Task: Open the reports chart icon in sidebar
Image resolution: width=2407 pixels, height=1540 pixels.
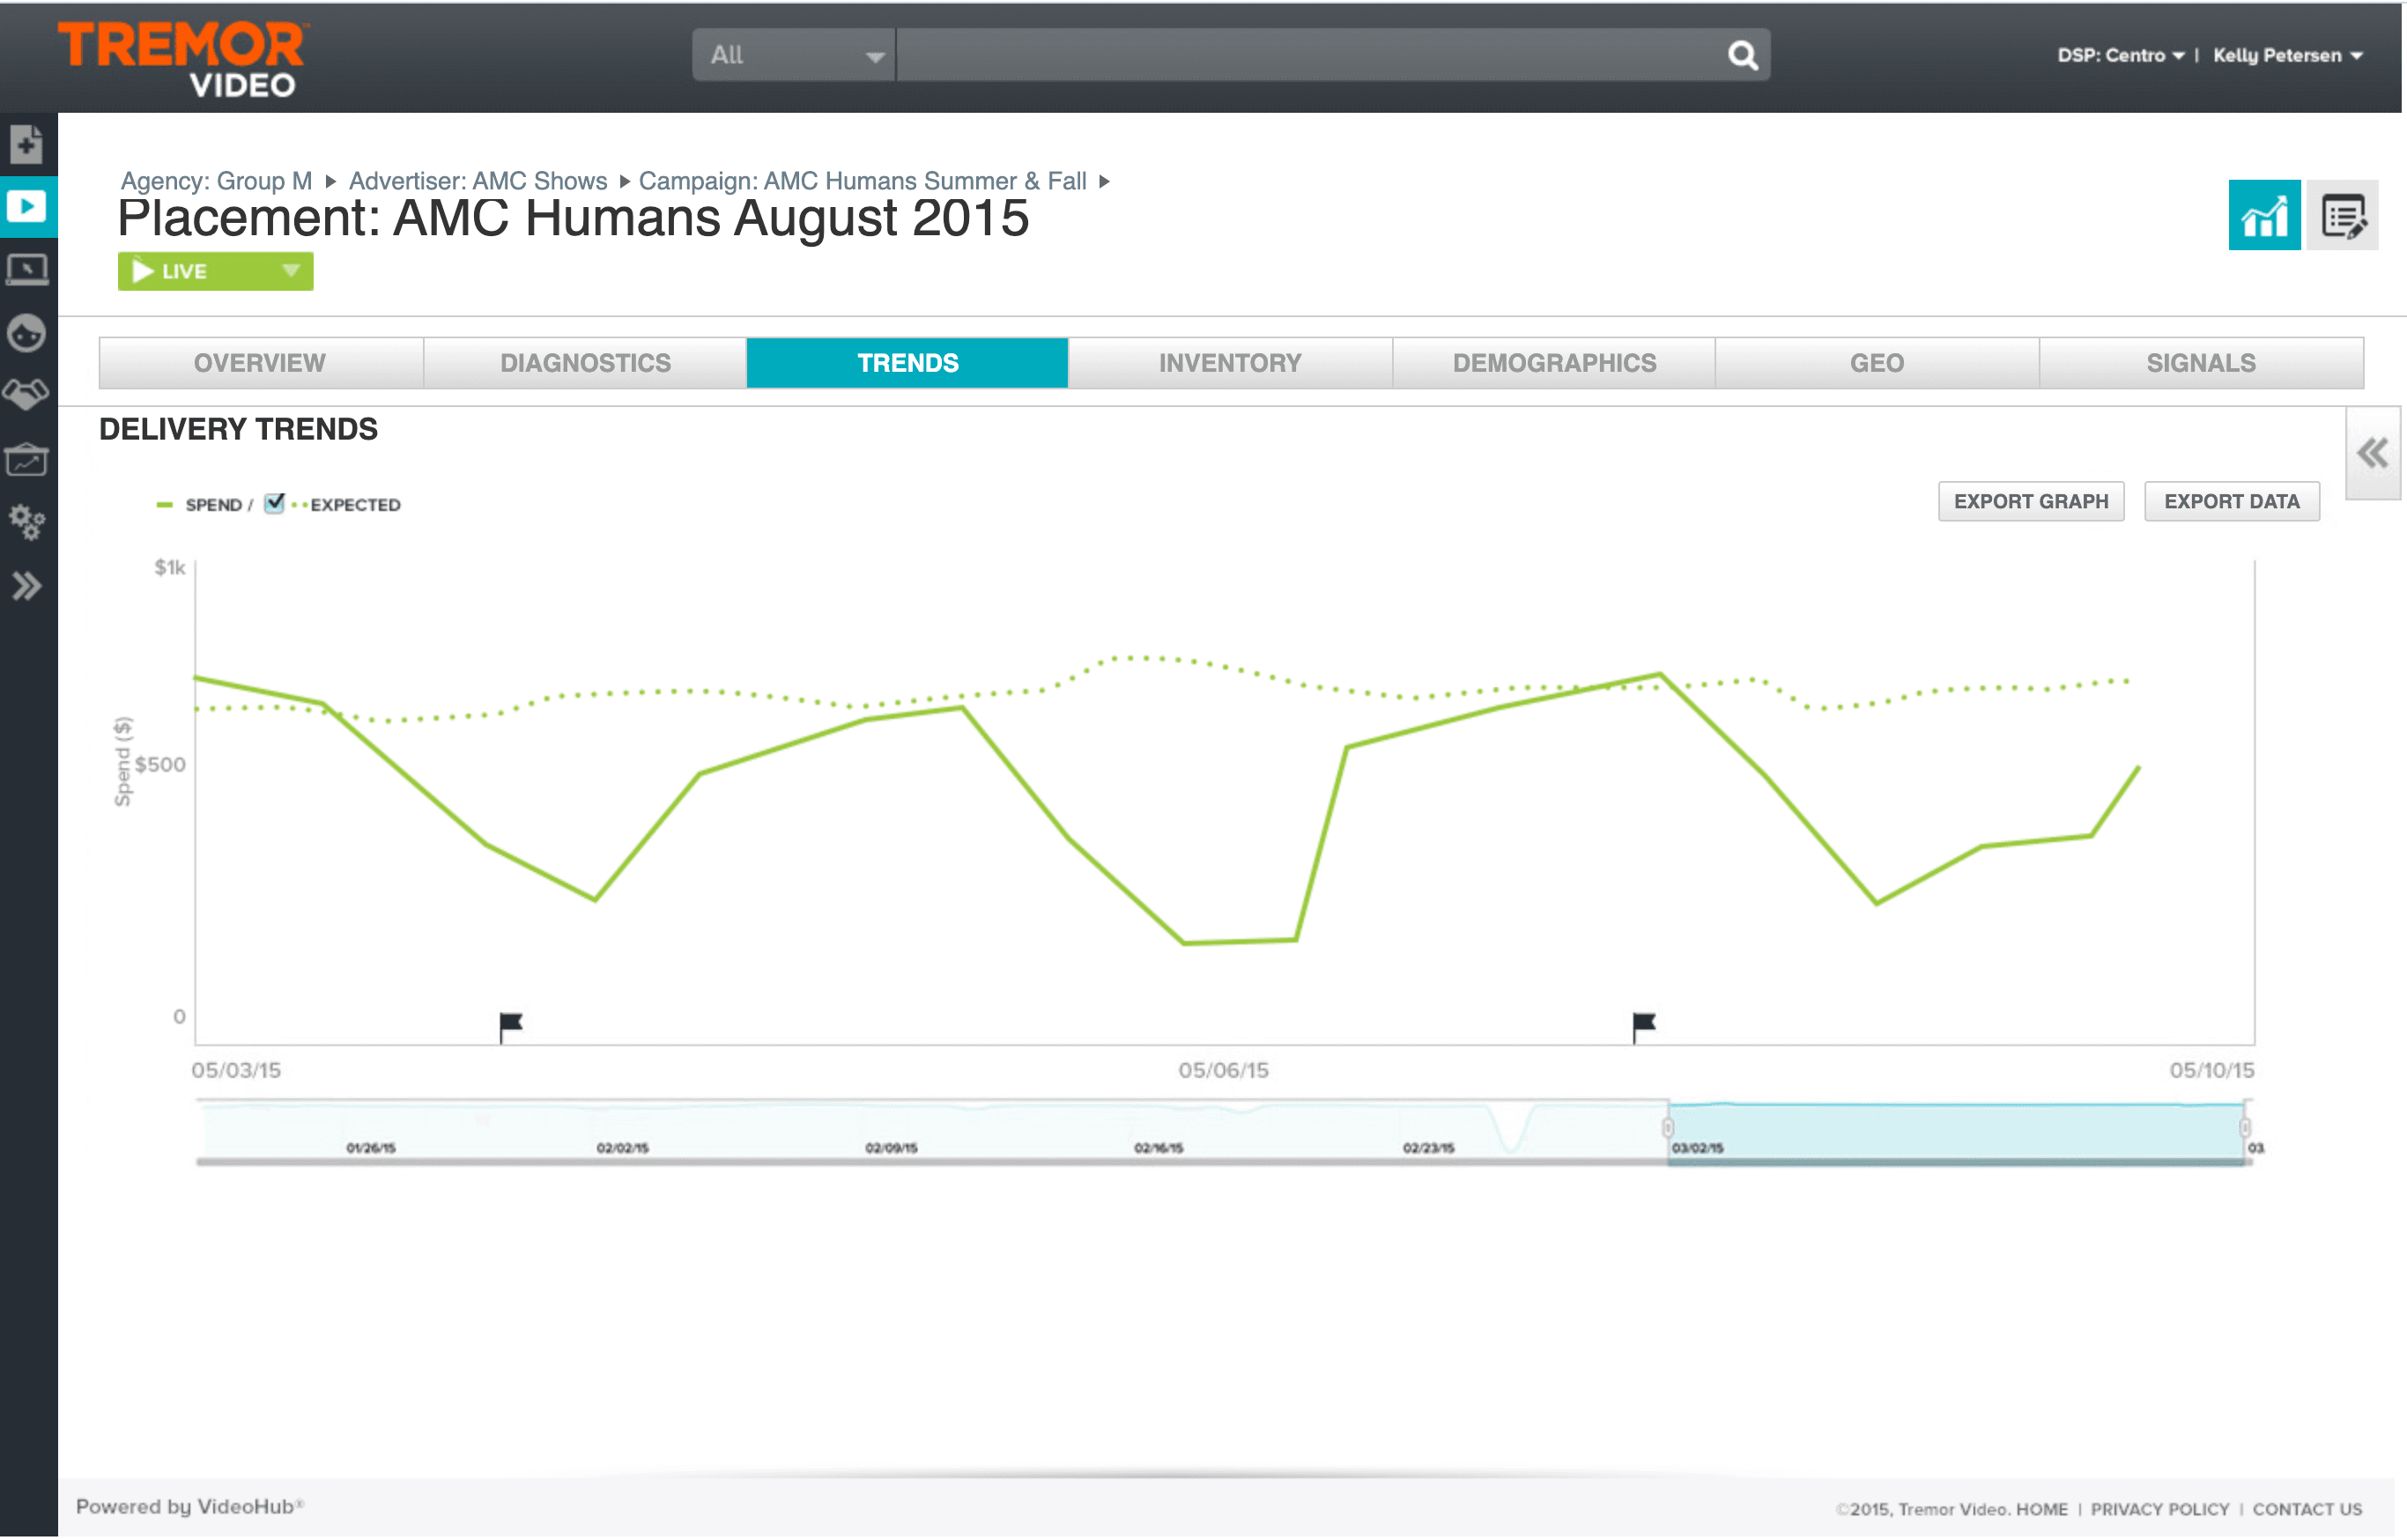Action: point(27,459)
